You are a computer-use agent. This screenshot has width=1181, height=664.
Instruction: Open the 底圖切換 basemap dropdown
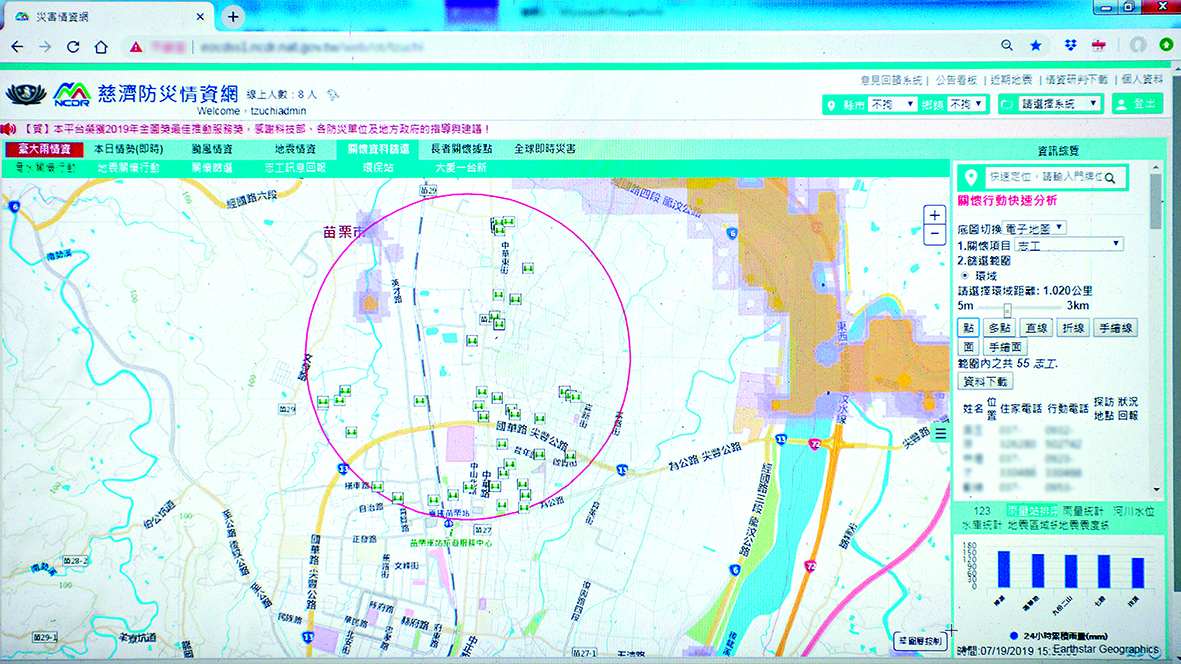pos(1033,228)
